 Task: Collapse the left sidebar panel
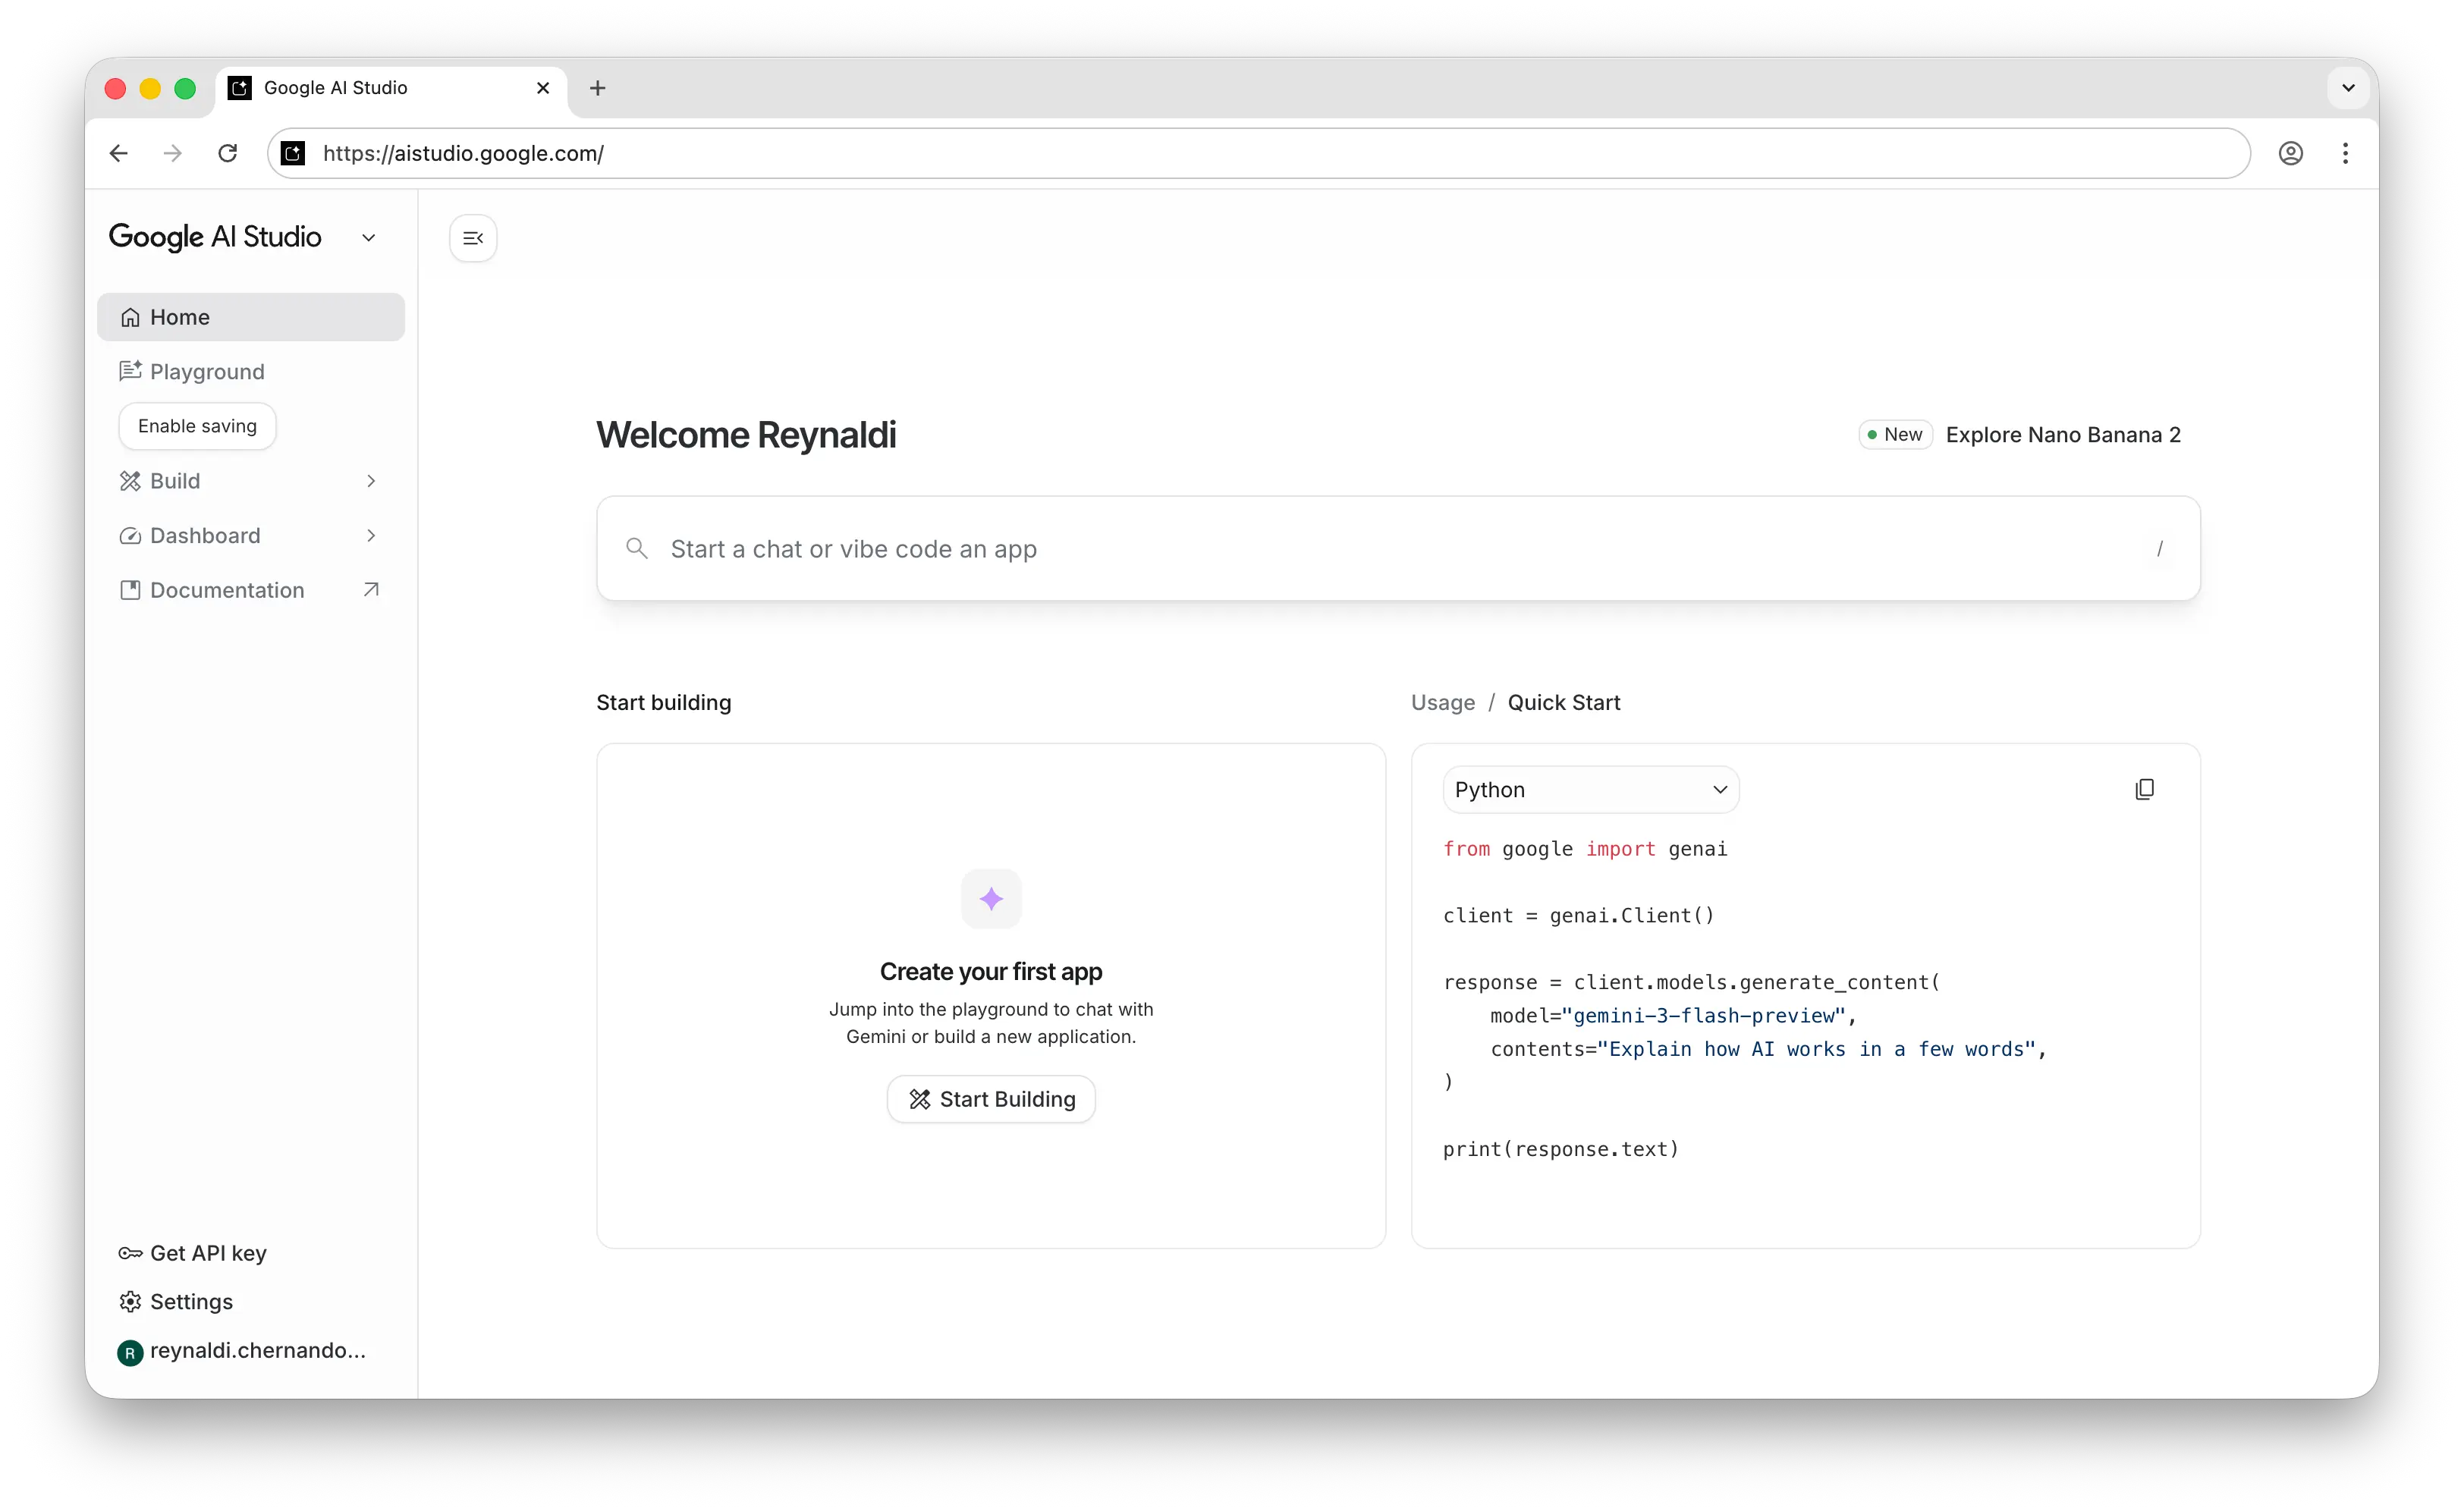[x=472, y=238]
